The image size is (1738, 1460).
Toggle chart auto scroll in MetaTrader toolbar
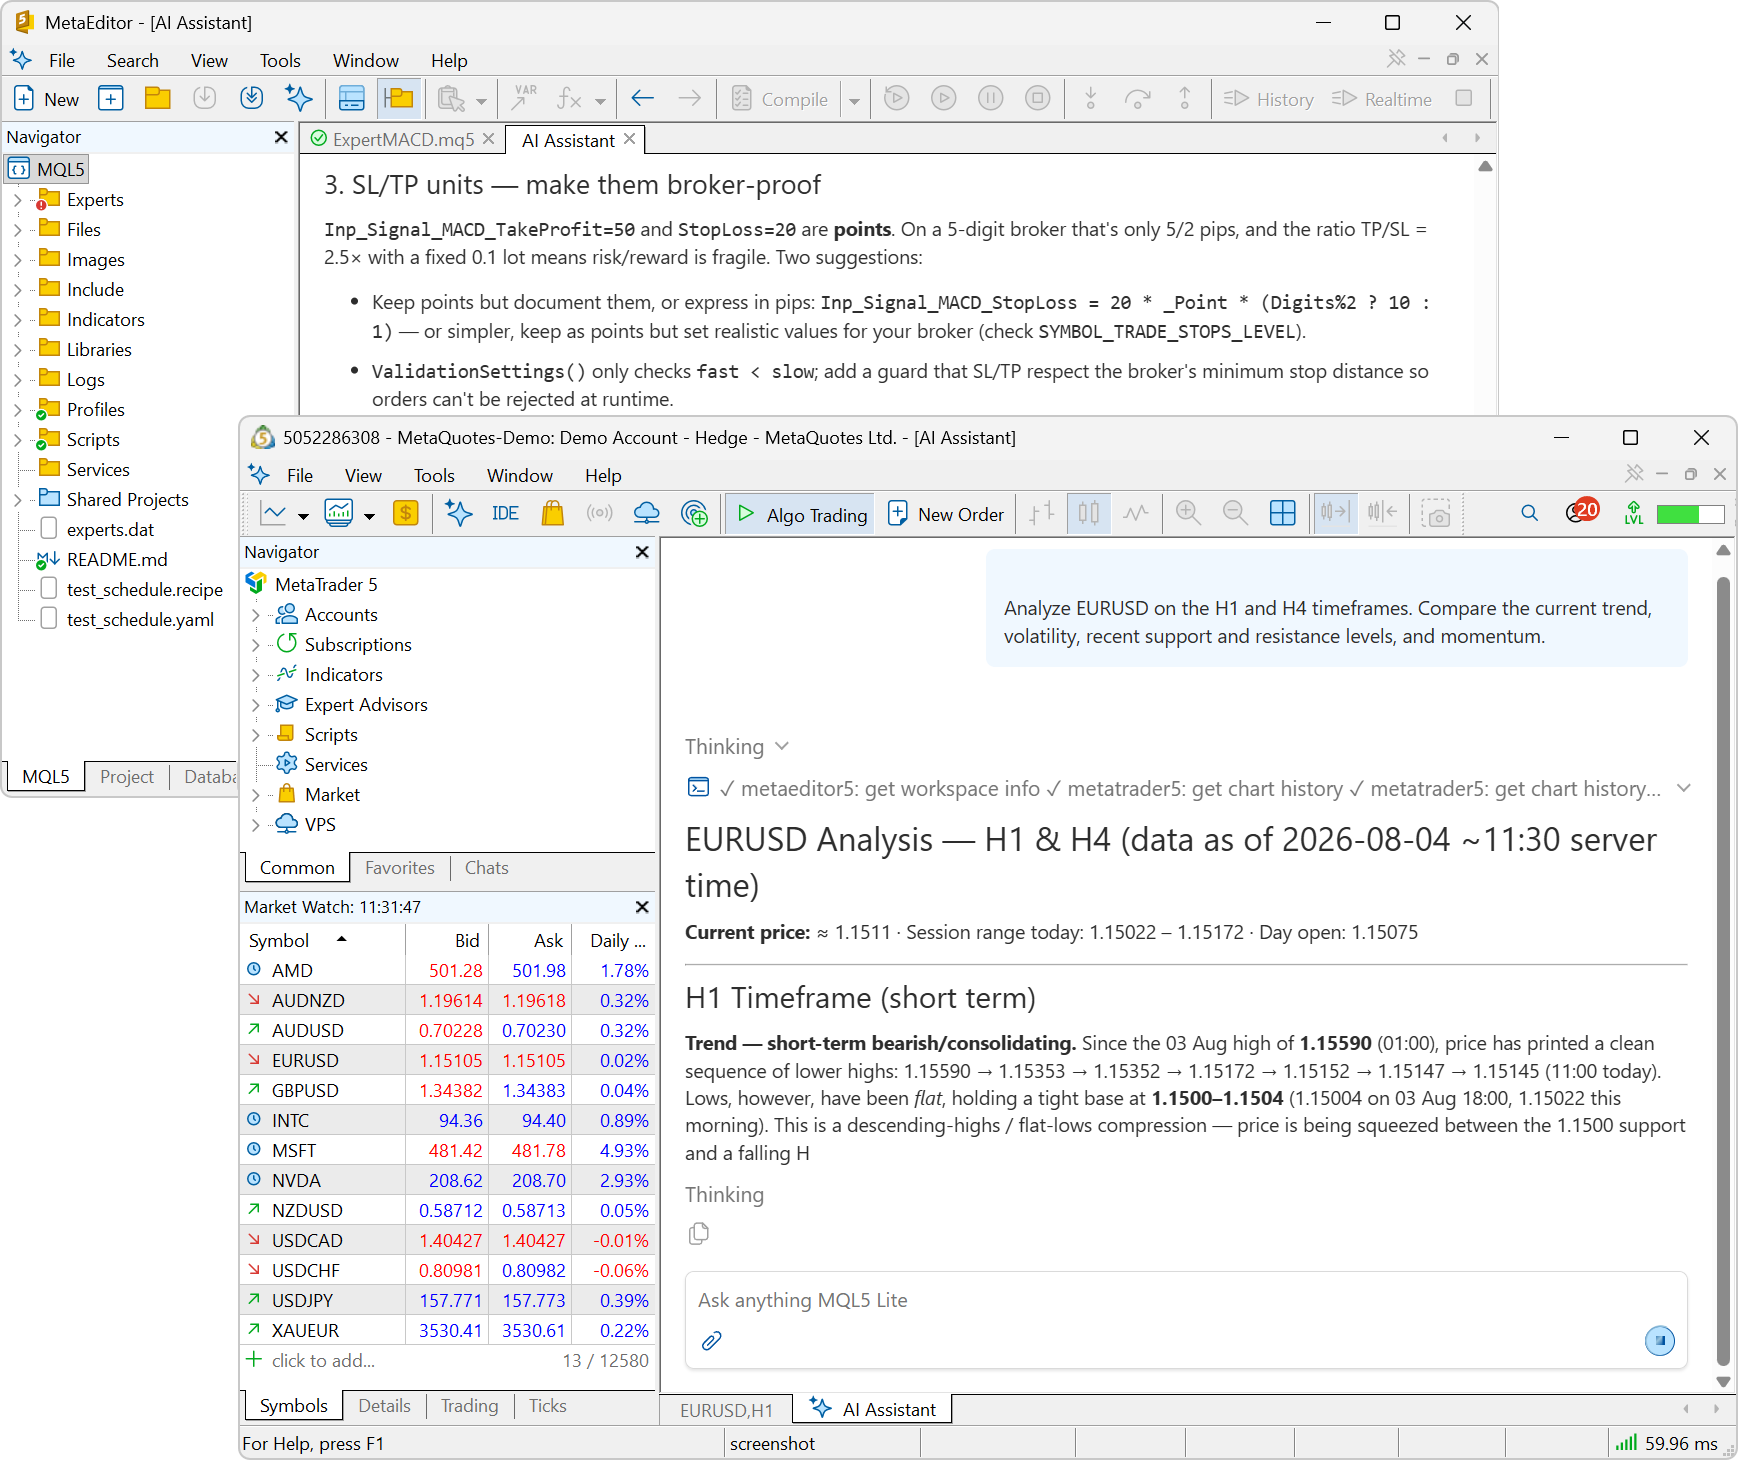pos(1335,513)
